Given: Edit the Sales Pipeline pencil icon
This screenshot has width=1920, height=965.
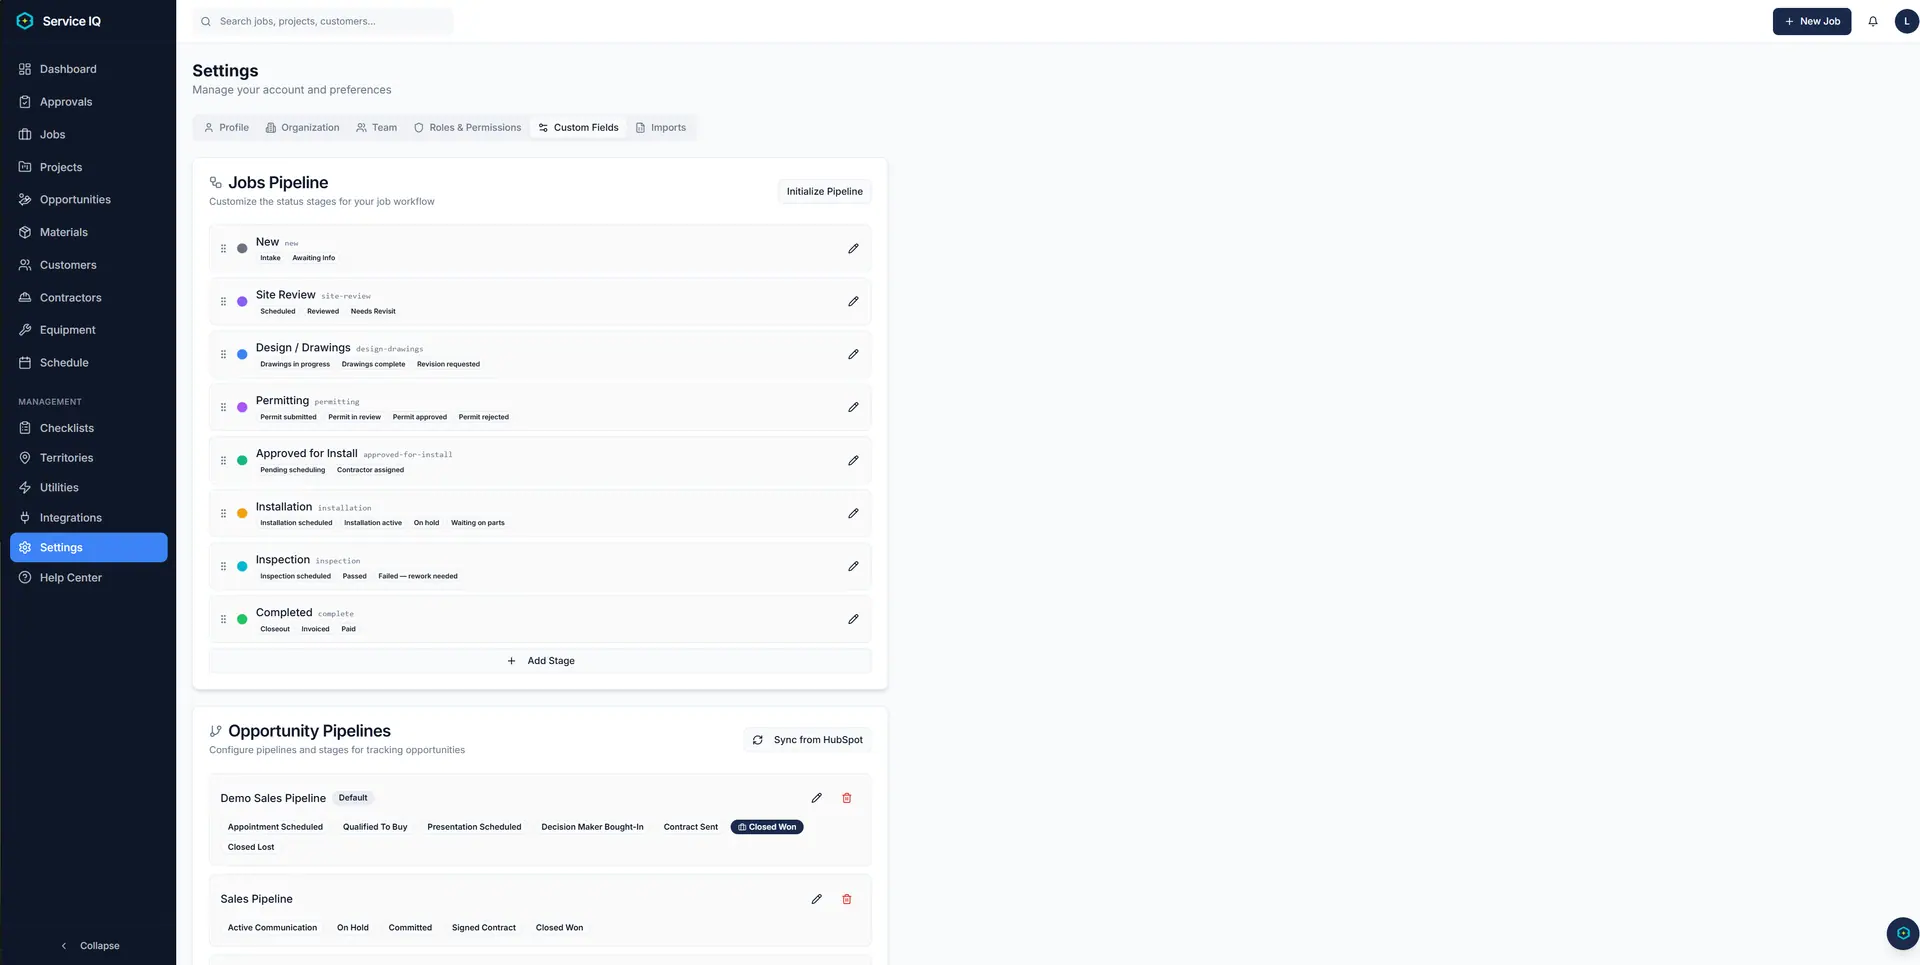Looking at the screenshot, I should pyautogui.click(x=816, y=899).
